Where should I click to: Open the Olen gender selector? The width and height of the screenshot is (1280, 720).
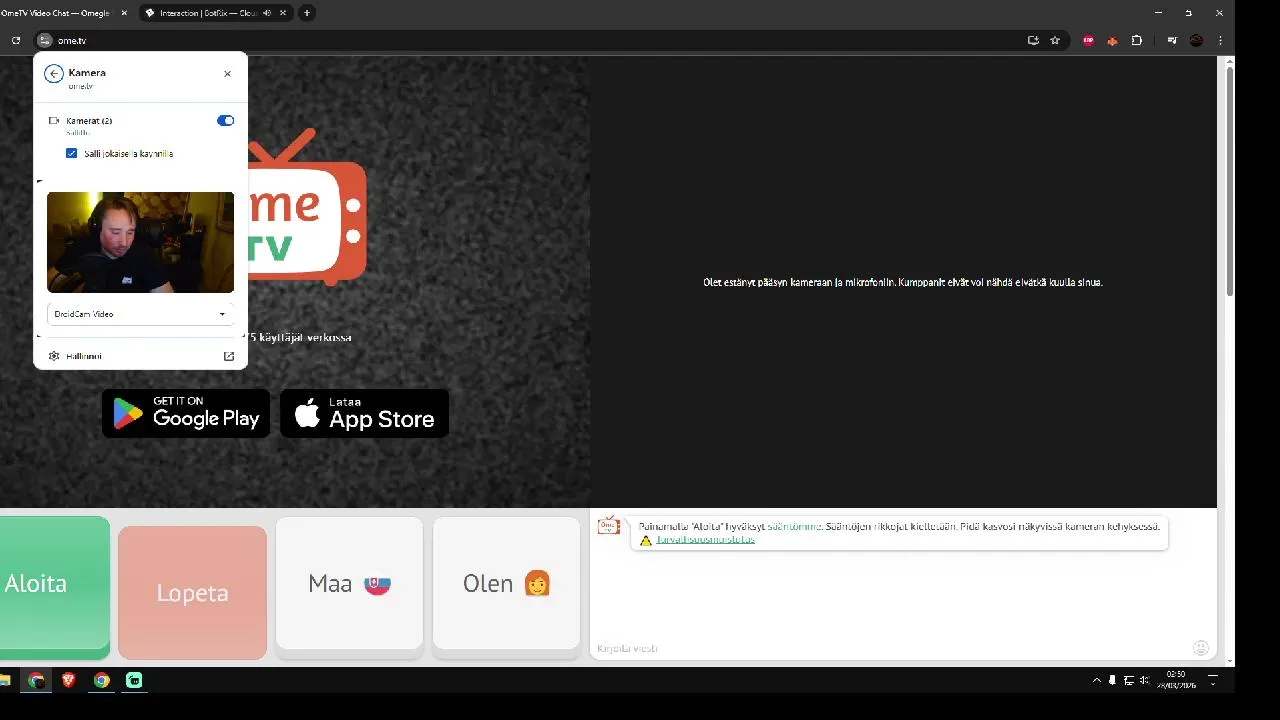point(506,584)
